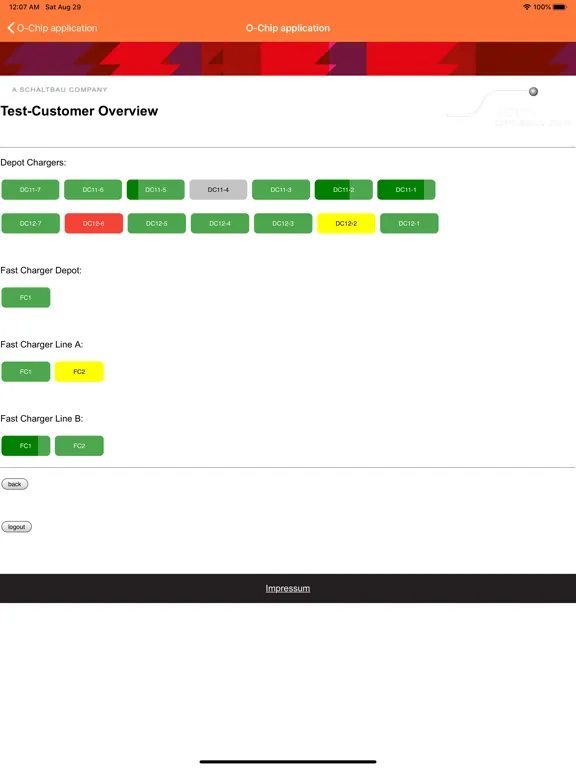Open depot charger DC12-4
The width and height of the screenshot is (576, 768).
click(x=220, y=223)
